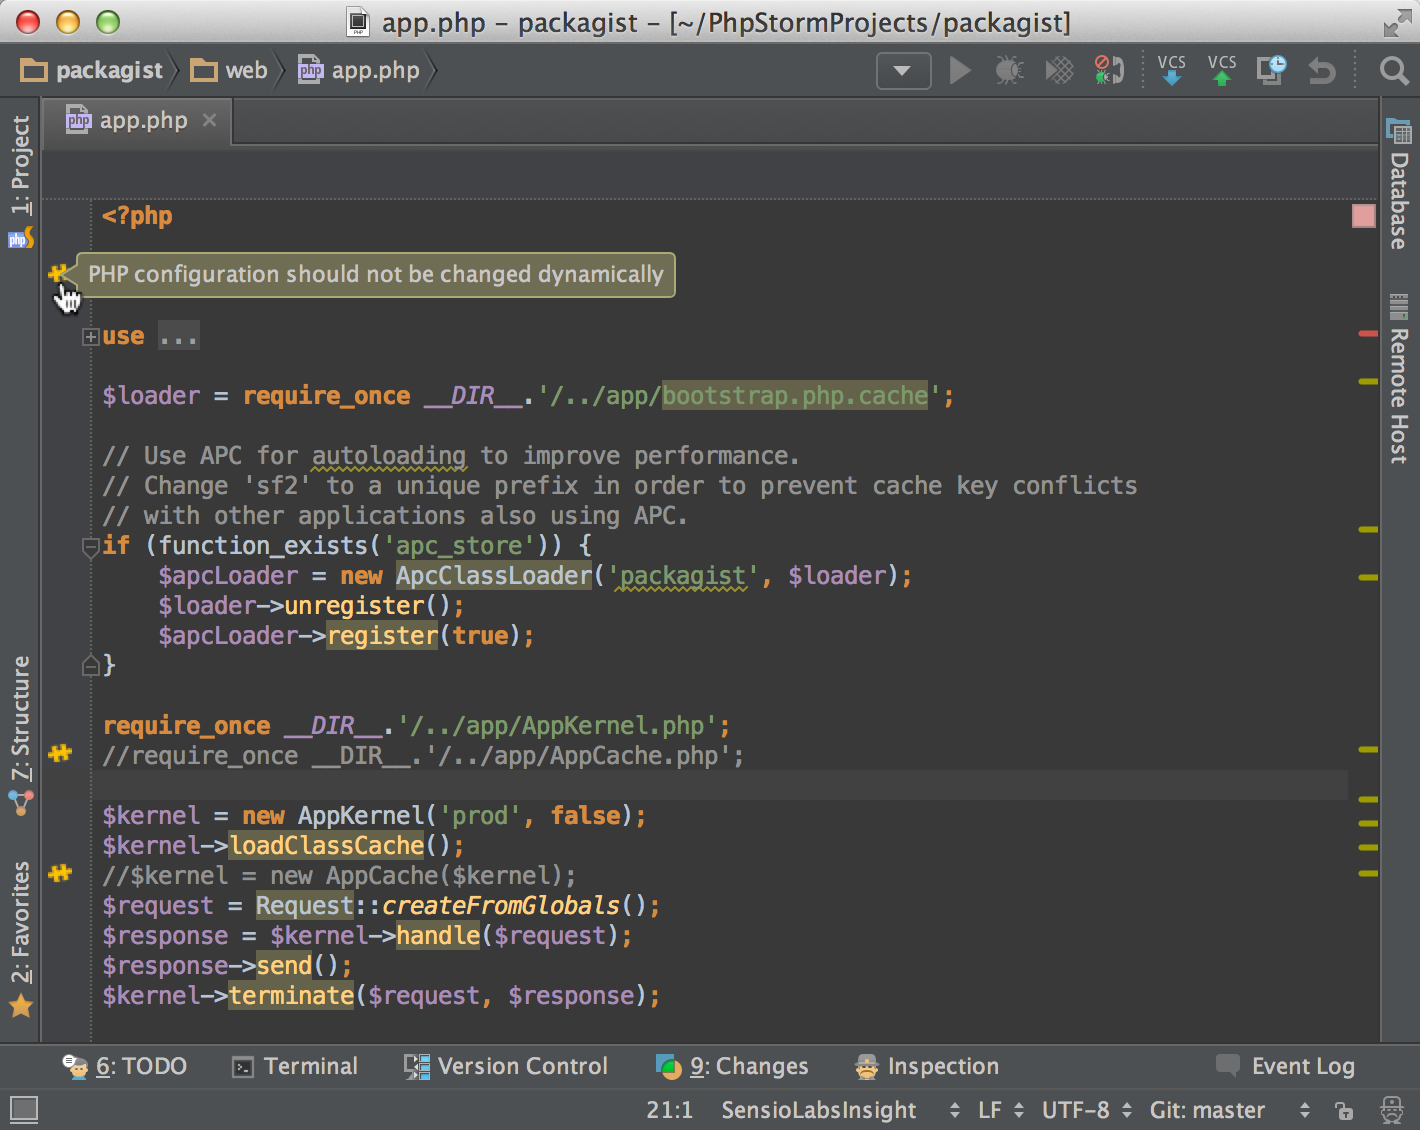Click the Request class reference

pyautogui.click(x=305, y=906)
